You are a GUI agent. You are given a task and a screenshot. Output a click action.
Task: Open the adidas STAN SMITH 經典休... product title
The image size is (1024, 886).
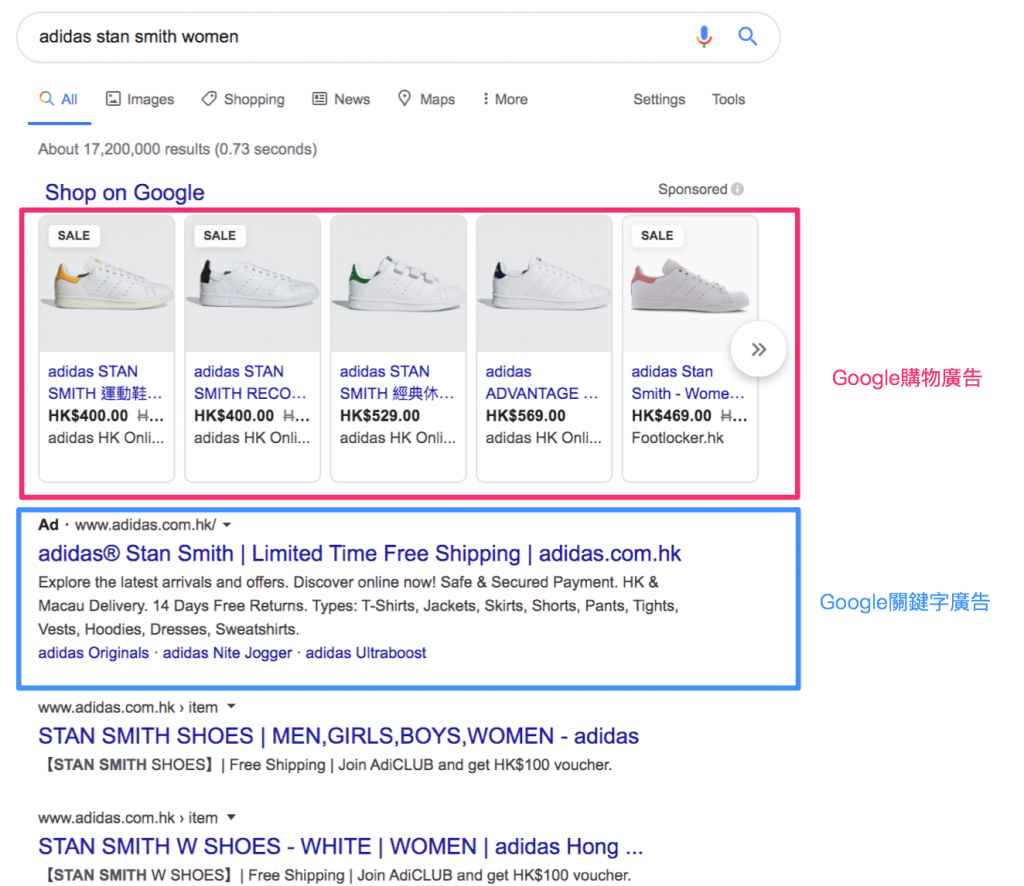[x=397, y=383]
